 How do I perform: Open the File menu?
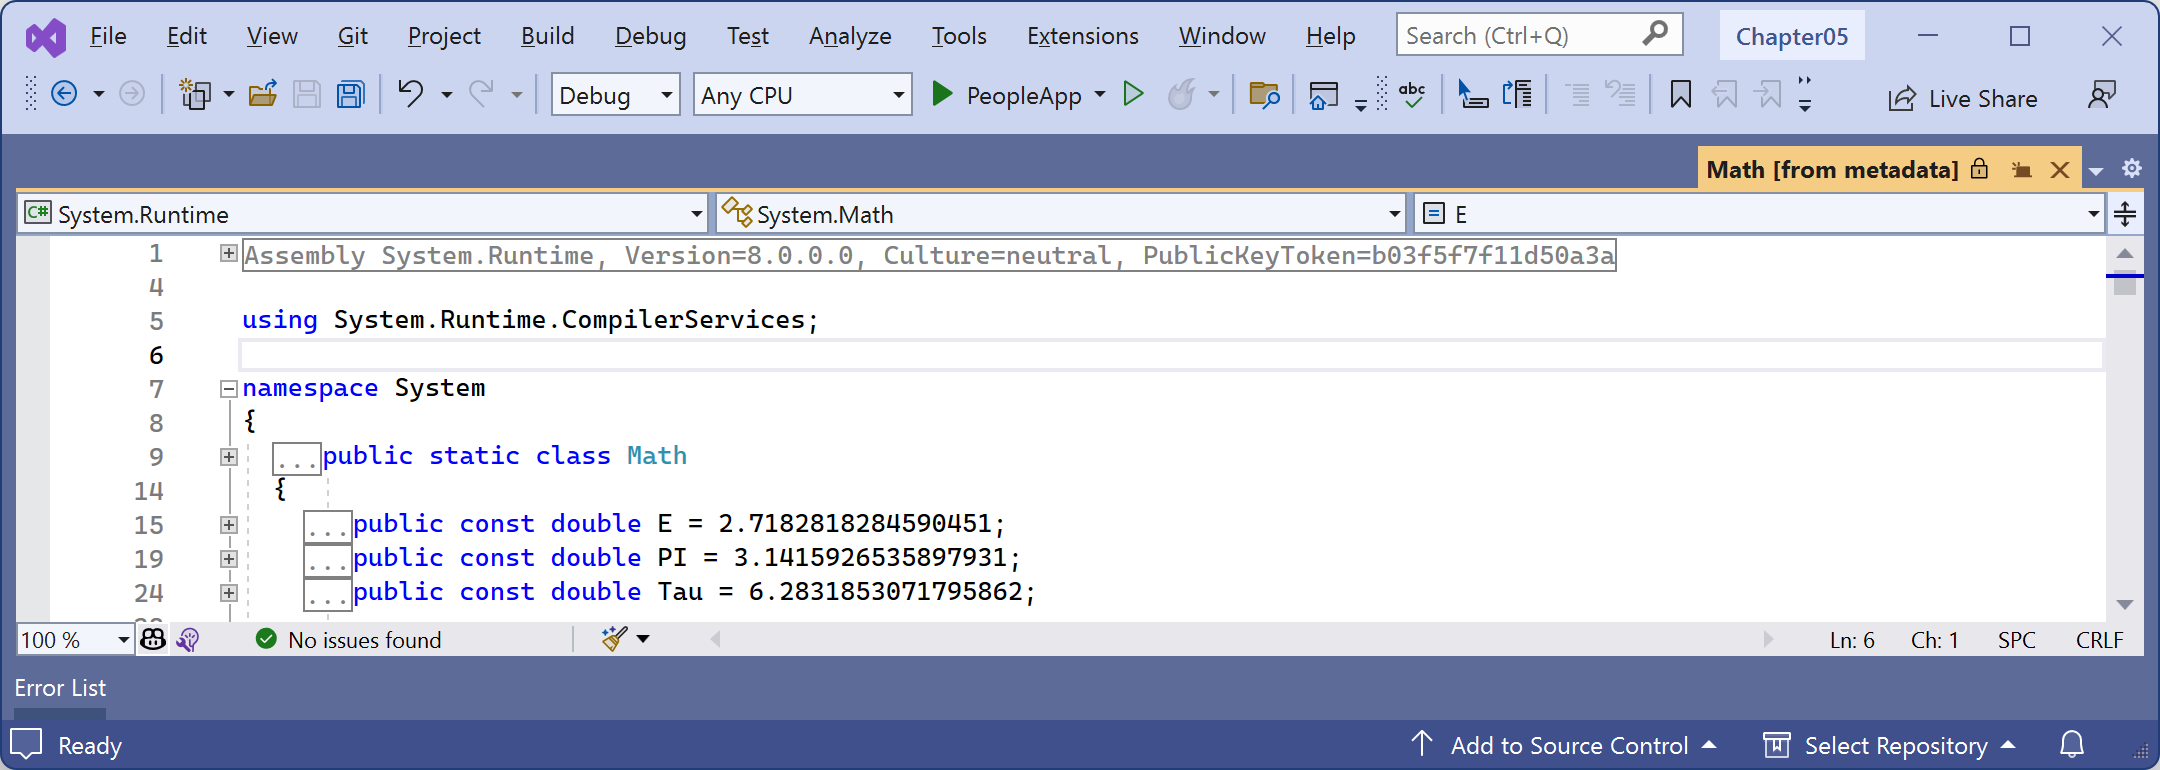108,36
